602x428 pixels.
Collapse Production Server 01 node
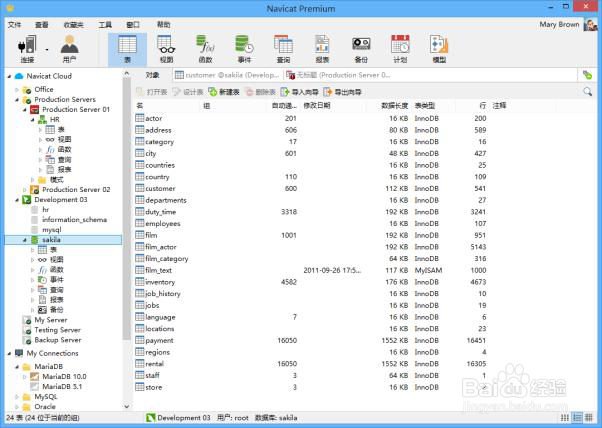click(25, 110)
